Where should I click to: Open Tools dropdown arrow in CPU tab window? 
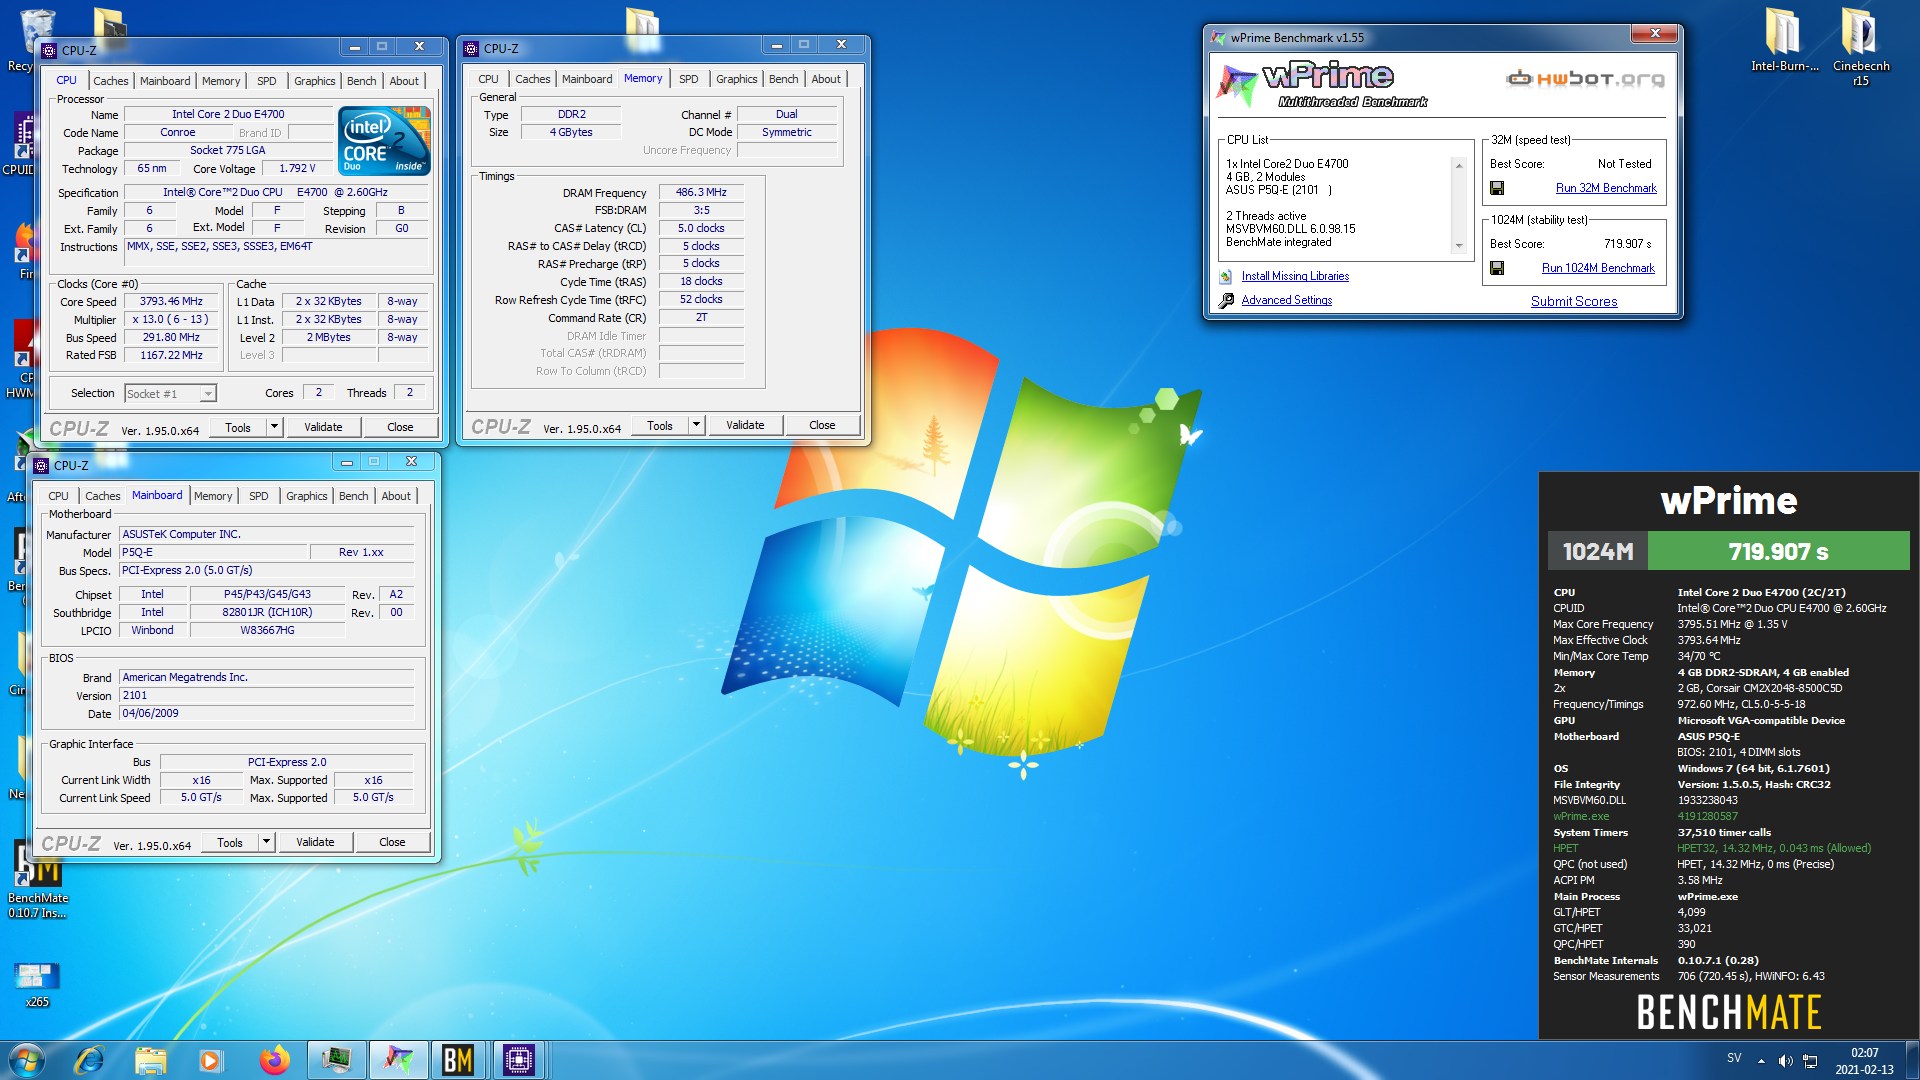coord(274,427)
